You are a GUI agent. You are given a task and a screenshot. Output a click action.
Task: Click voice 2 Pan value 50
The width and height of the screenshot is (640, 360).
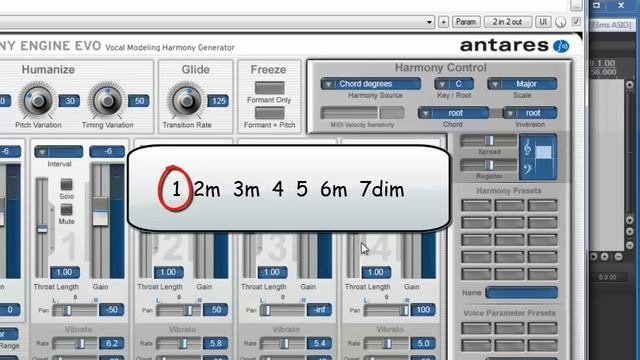(216, 310)
